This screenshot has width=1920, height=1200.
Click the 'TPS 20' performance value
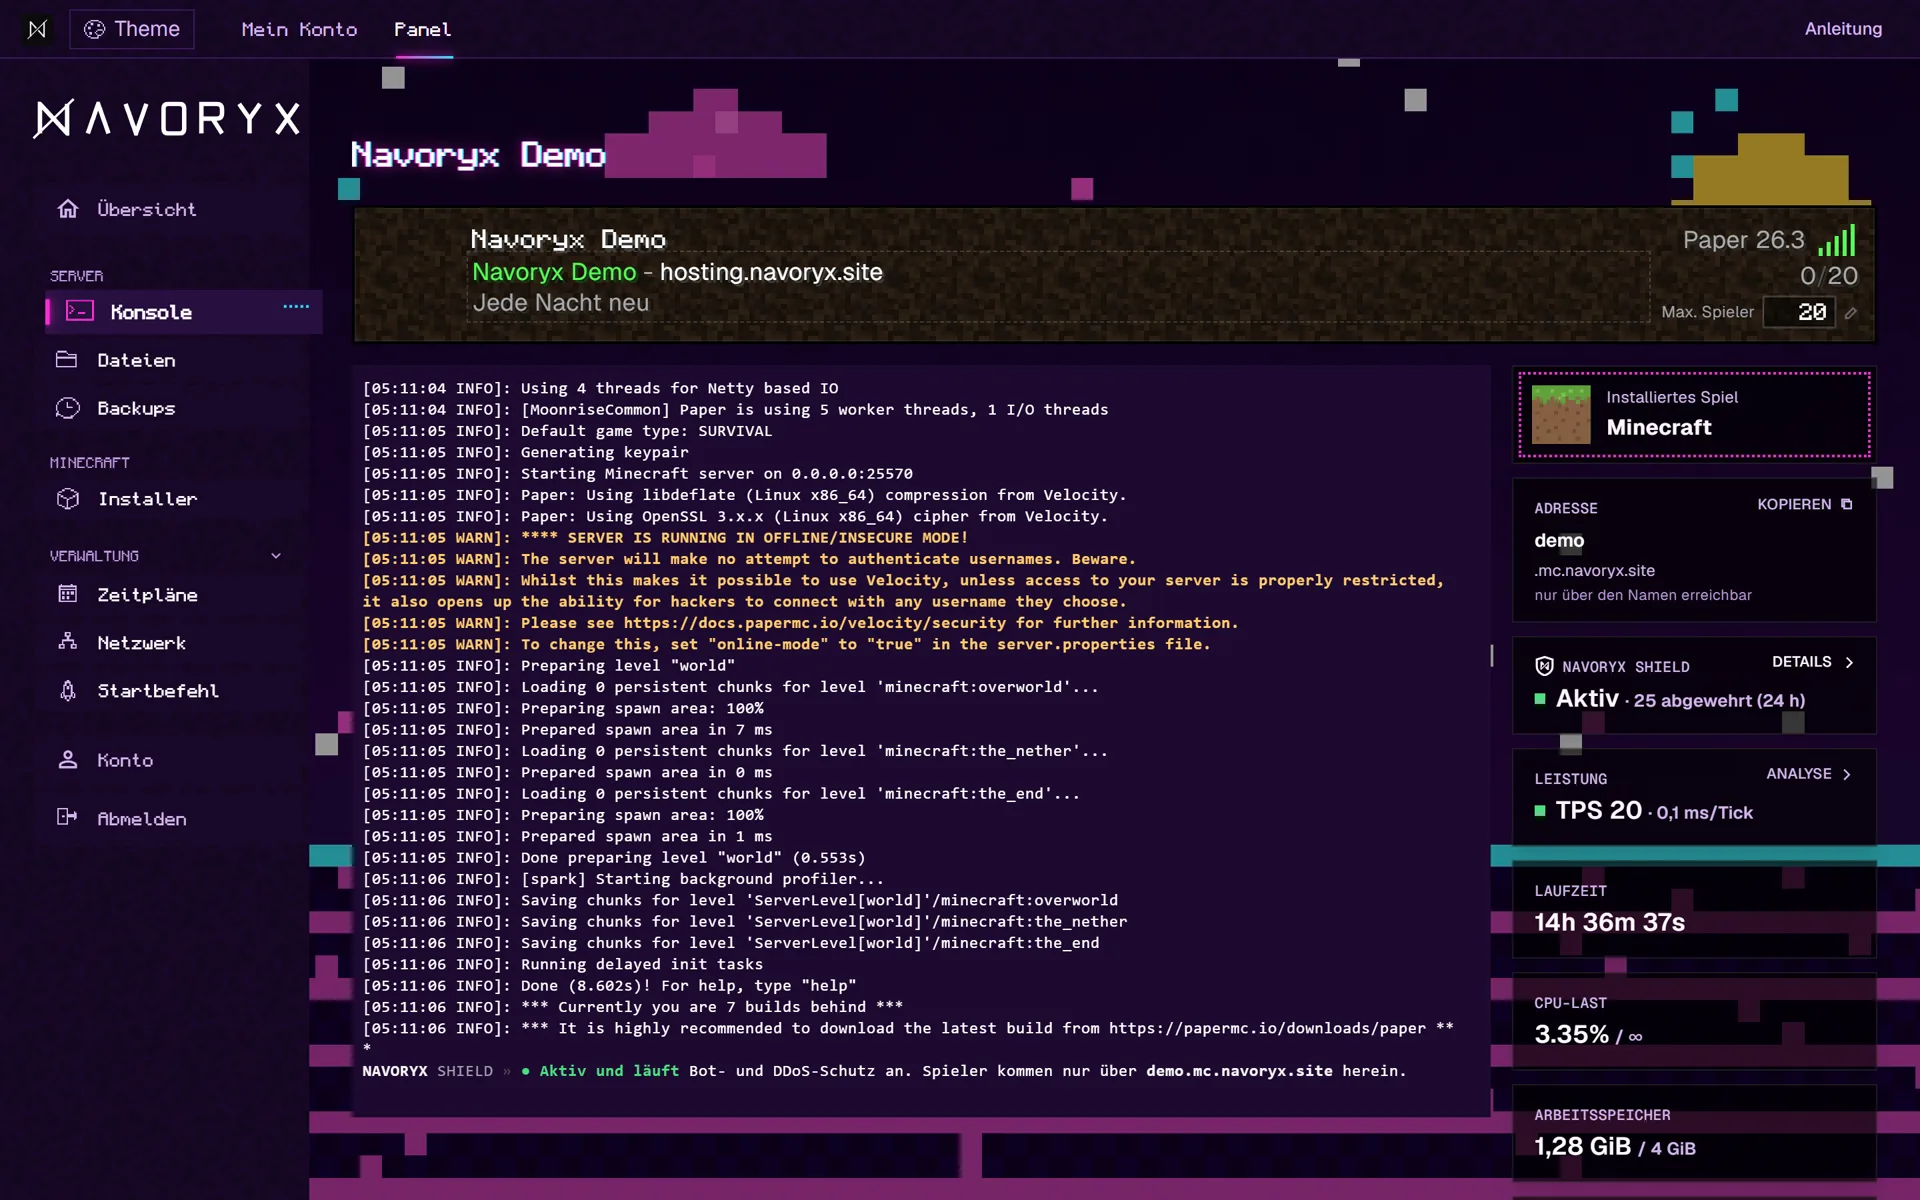[x=1598, y=810]
